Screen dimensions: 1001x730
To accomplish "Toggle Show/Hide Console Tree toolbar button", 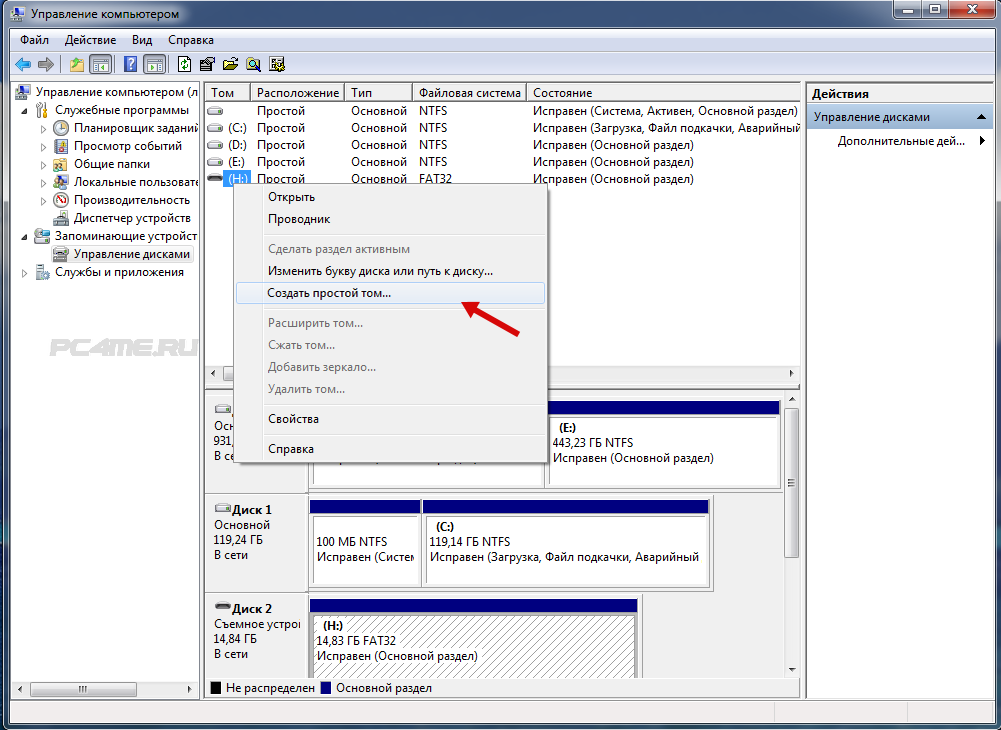I will pos(101,64).
